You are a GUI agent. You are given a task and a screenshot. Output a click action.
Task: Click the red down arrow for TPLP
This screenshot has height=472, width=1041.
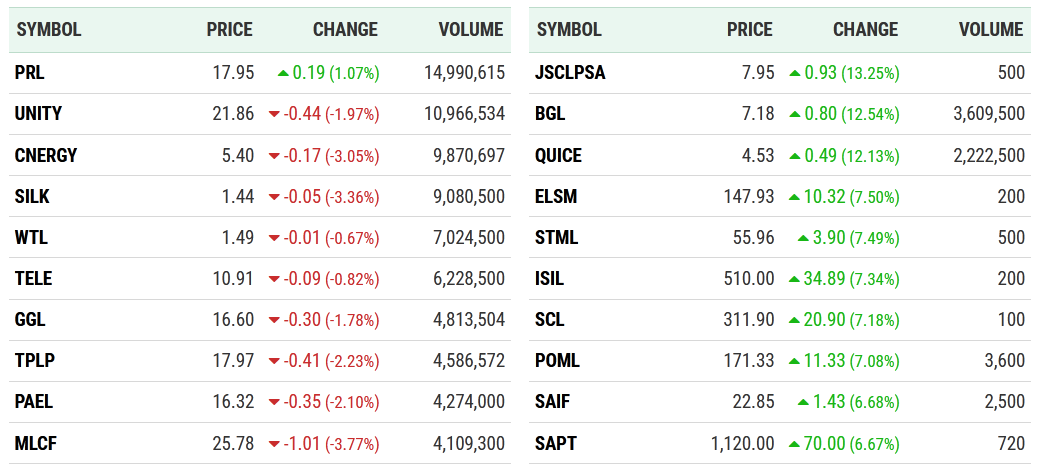pyautogui.click(x=274, y=361)
